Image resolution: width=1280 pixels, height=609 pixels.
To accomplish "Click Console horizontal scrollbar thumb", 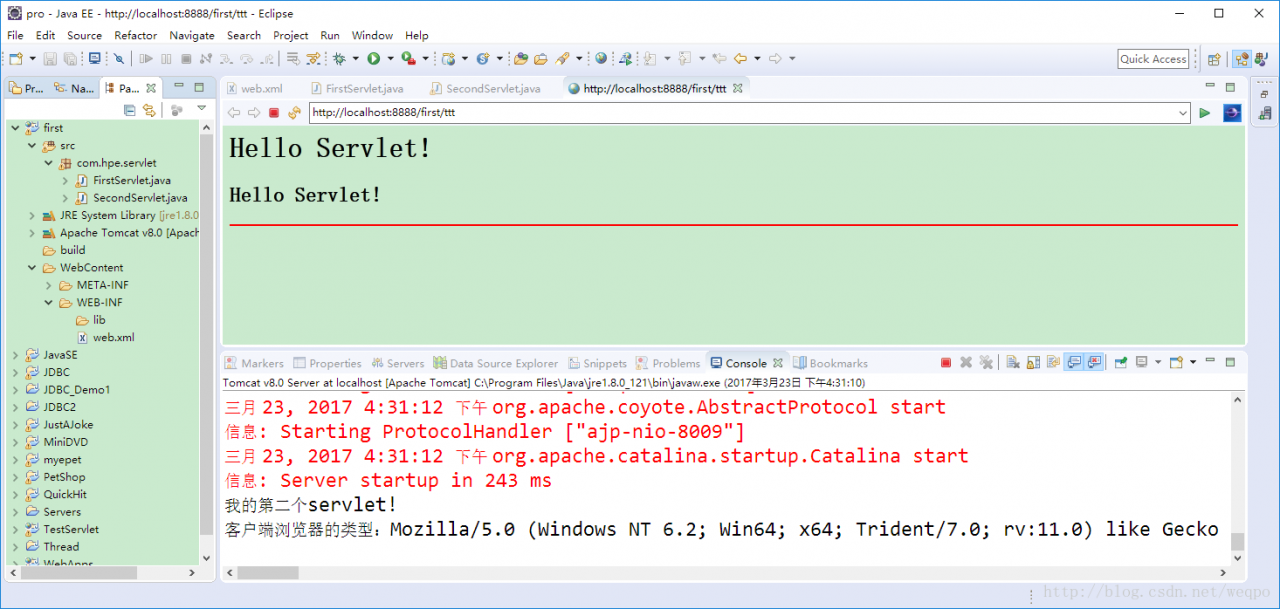I will click(x=267, y=573).
